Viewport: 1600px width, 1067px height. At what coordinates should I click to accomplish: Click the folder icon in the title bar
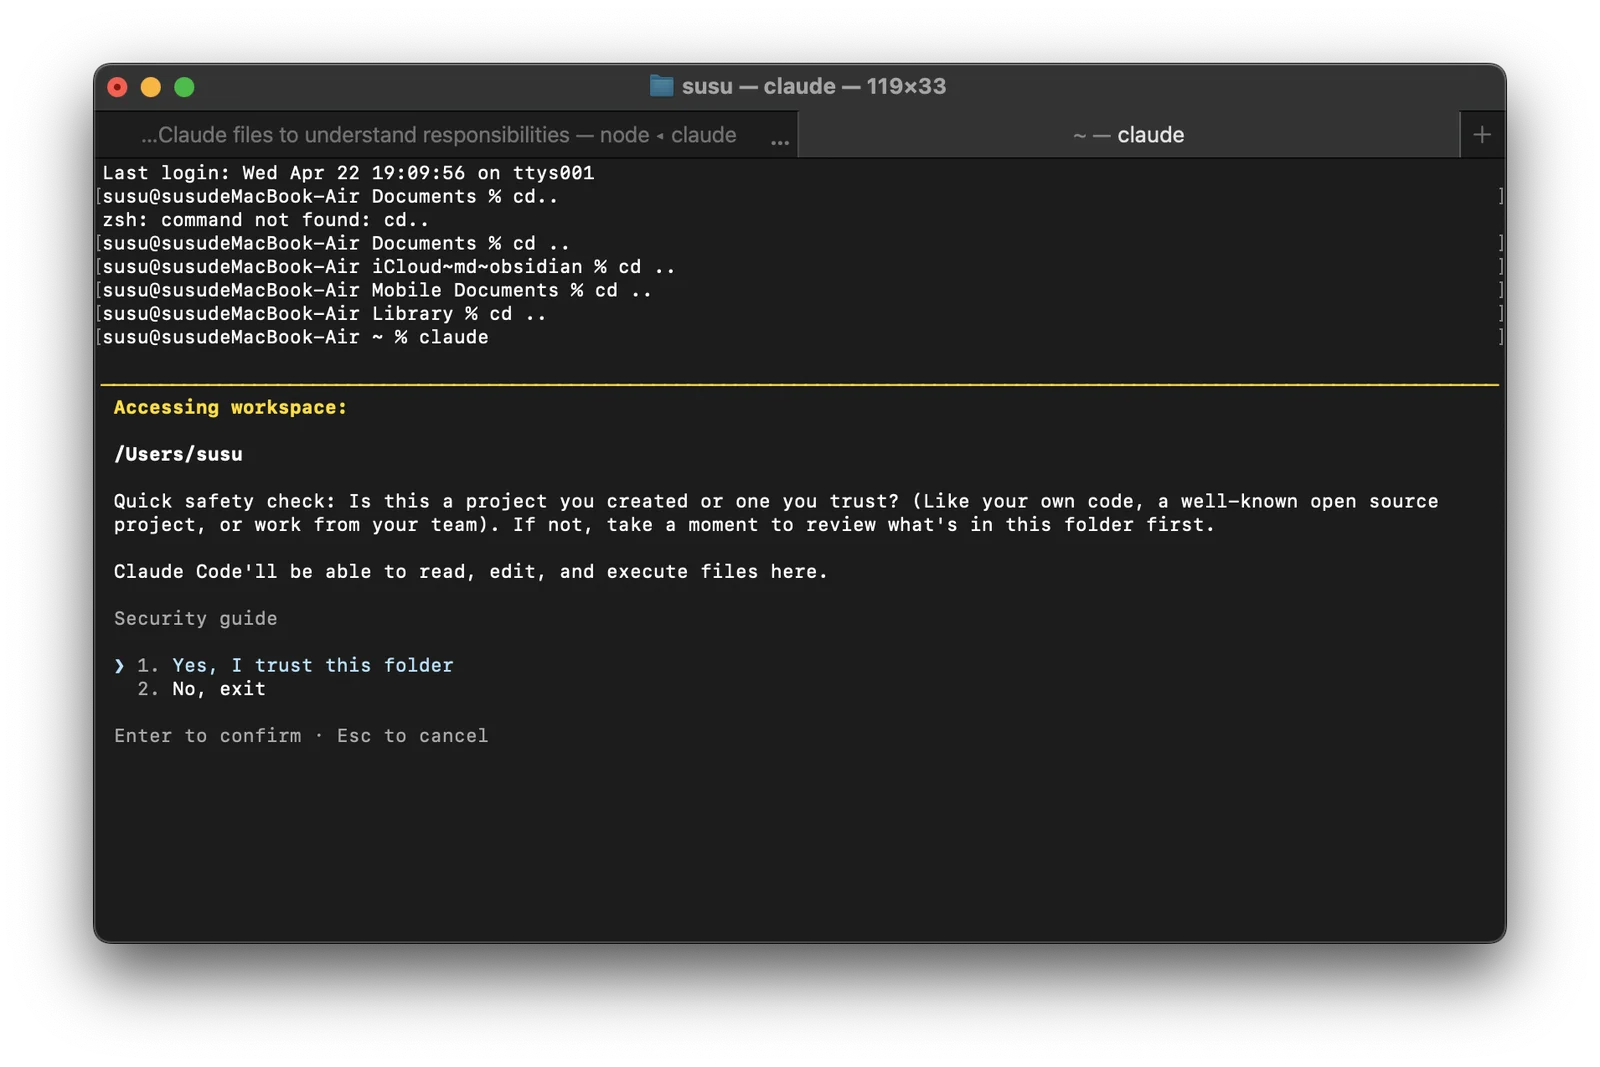tap(661, 86)
